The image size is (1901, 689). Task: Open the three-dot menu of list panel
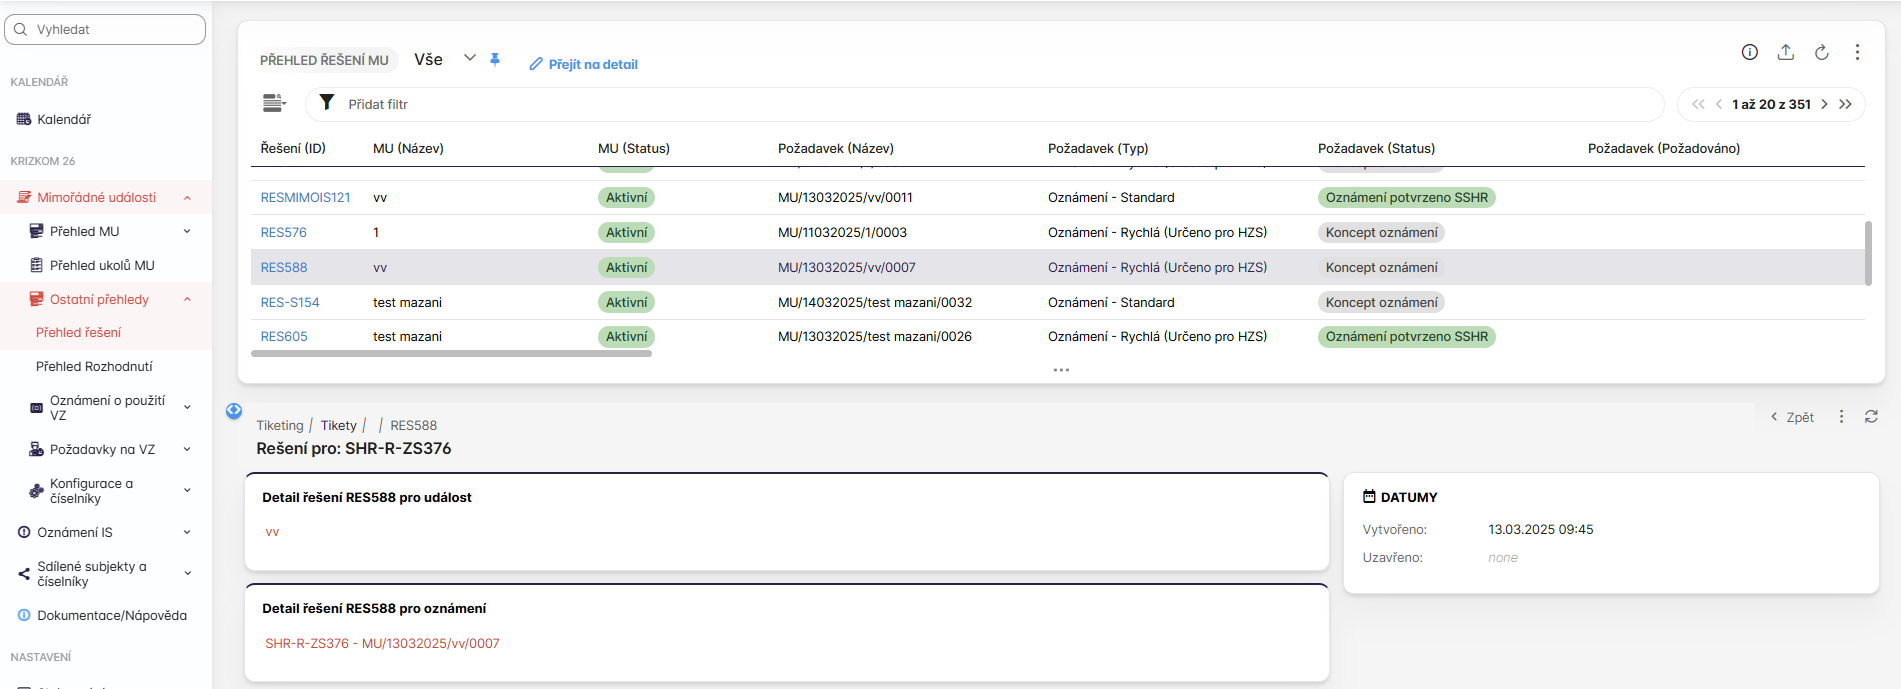(x=1857, y=52)
